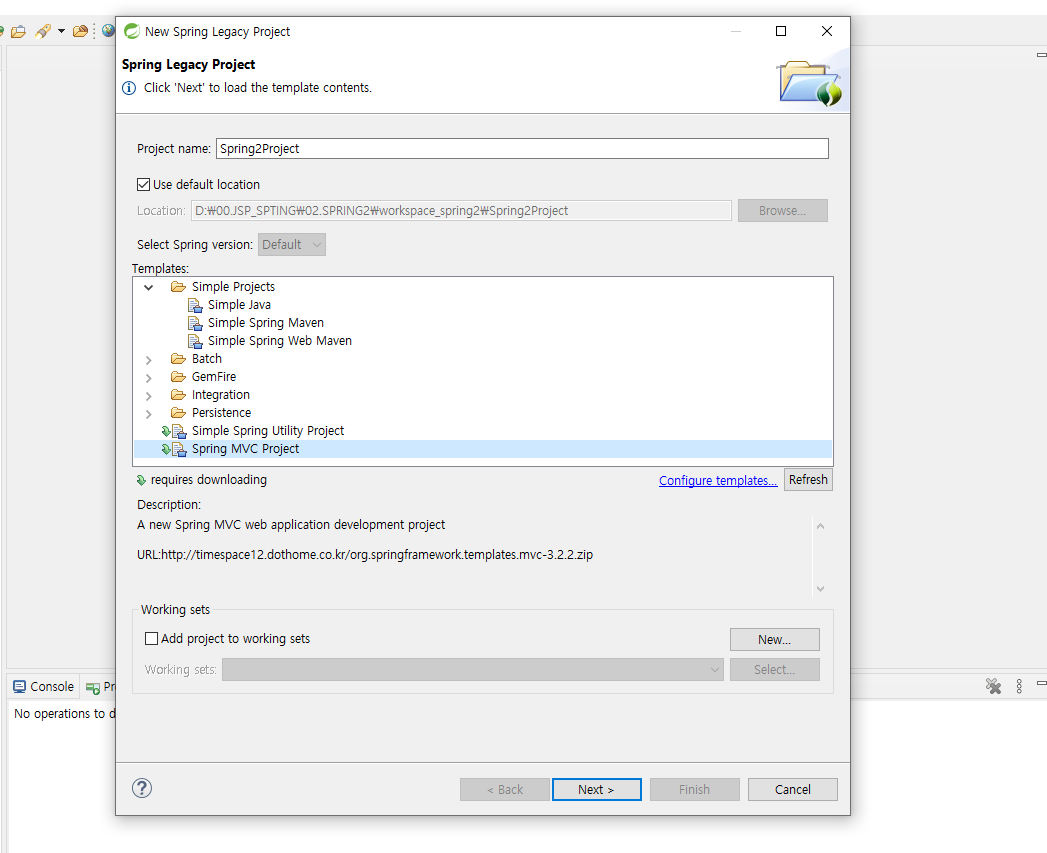Viewport: 1047px width, 853px height.
Task: Maximize the New Spring Legacy Project dialog
Action: point(781,31)
